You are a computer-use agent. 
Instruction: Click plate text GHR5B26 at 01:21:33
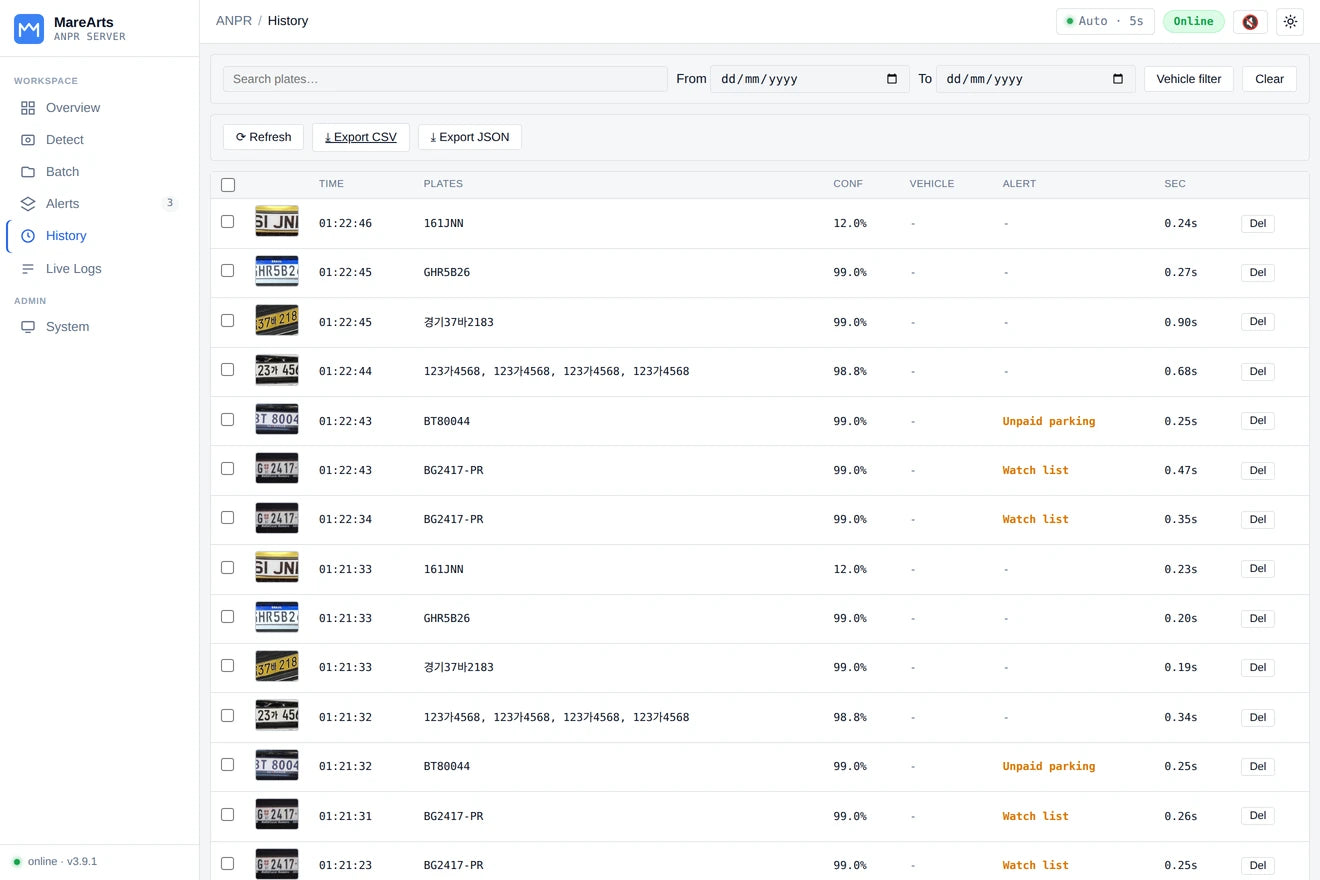click(x=447, y=618)
